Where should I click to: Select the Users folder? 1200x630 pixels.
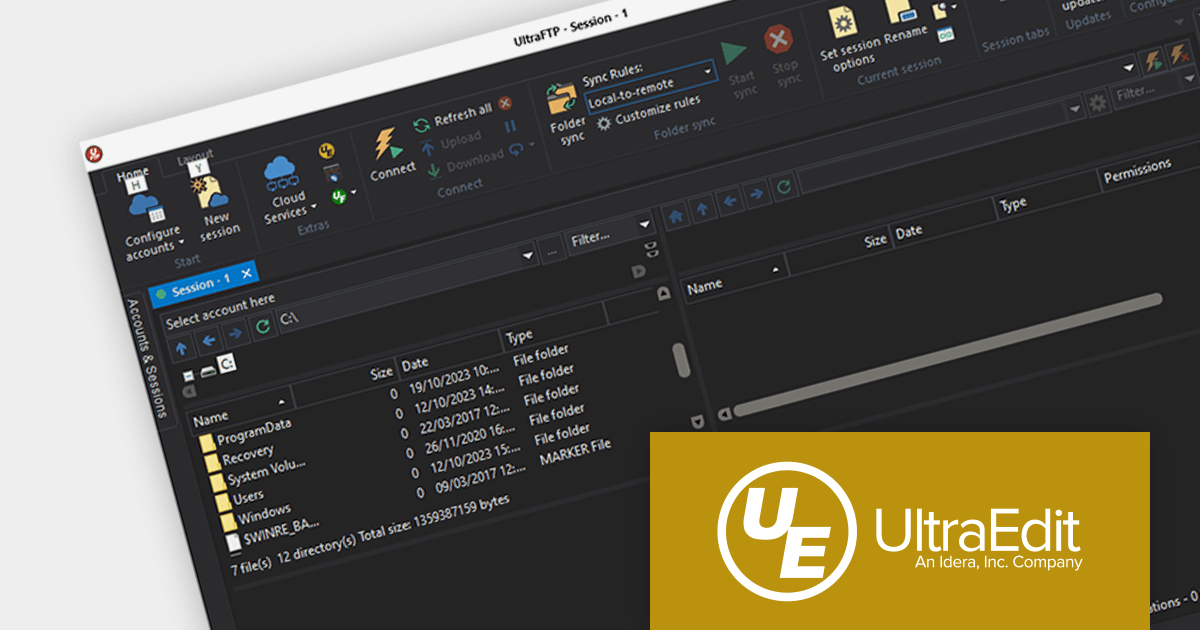click(241, 498)
